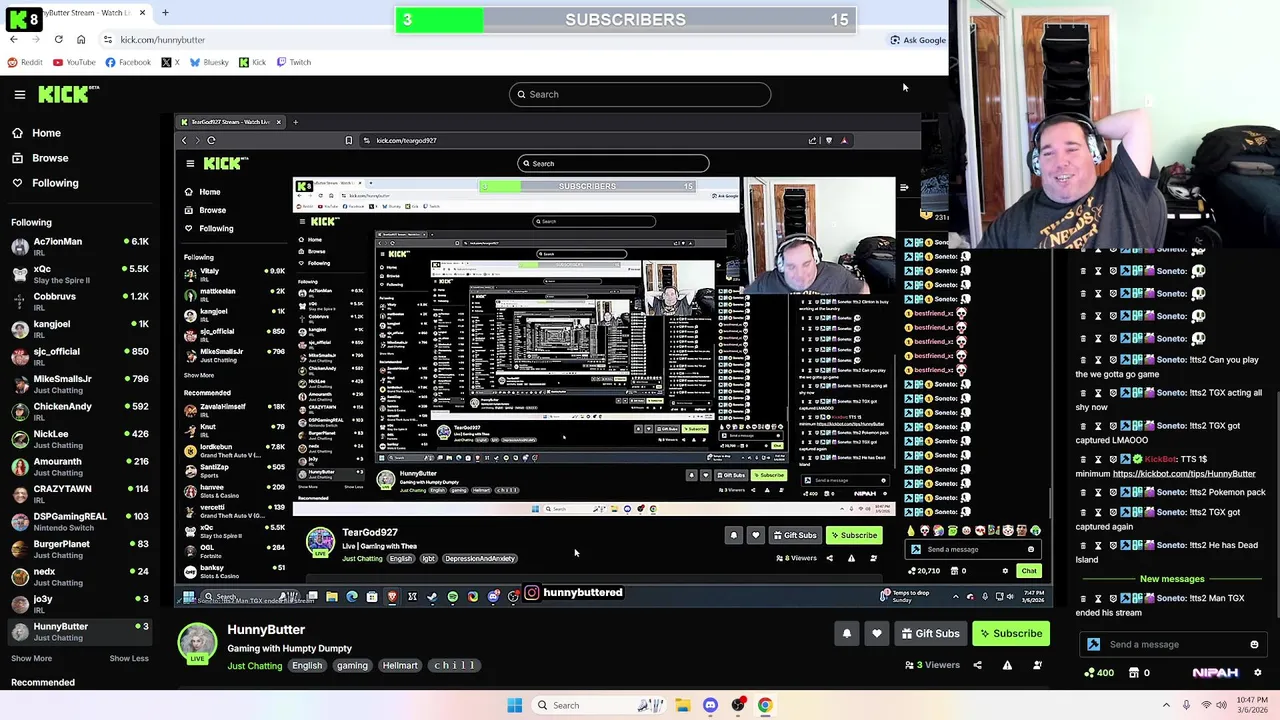Open the kickbot.com tips link in chat
Viewport: 1280px width, 720px height.
pyautogui.click(x=1184, y=474)
